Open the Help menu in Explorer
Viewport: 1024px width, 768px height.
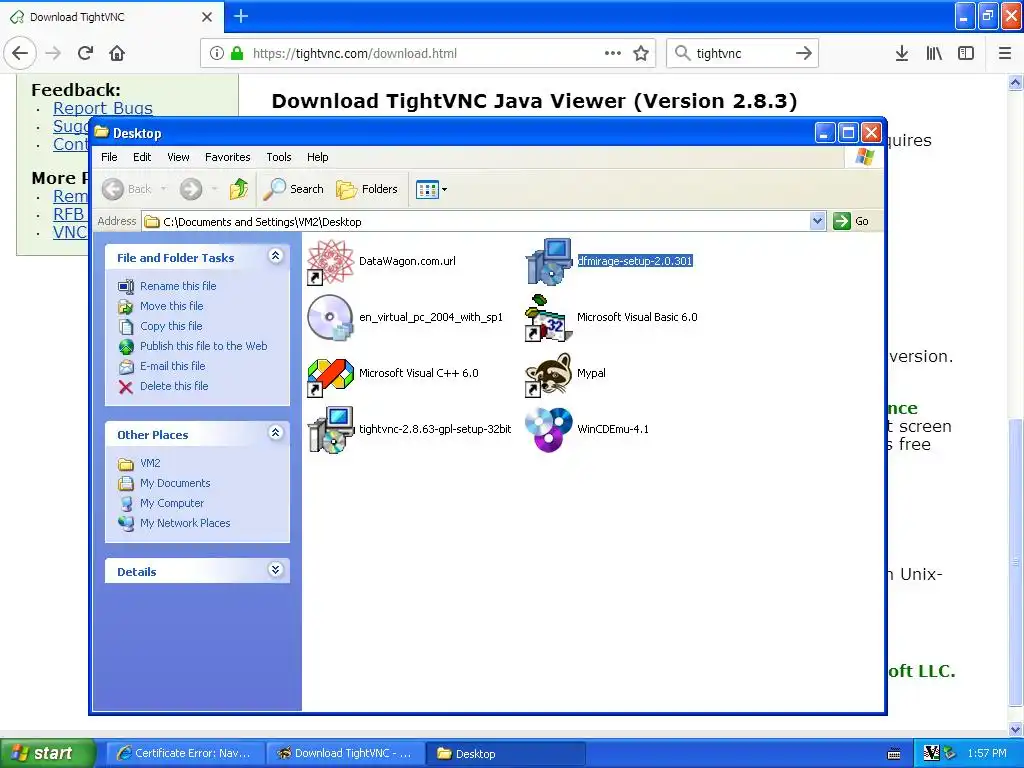click(x=317, y=157)
